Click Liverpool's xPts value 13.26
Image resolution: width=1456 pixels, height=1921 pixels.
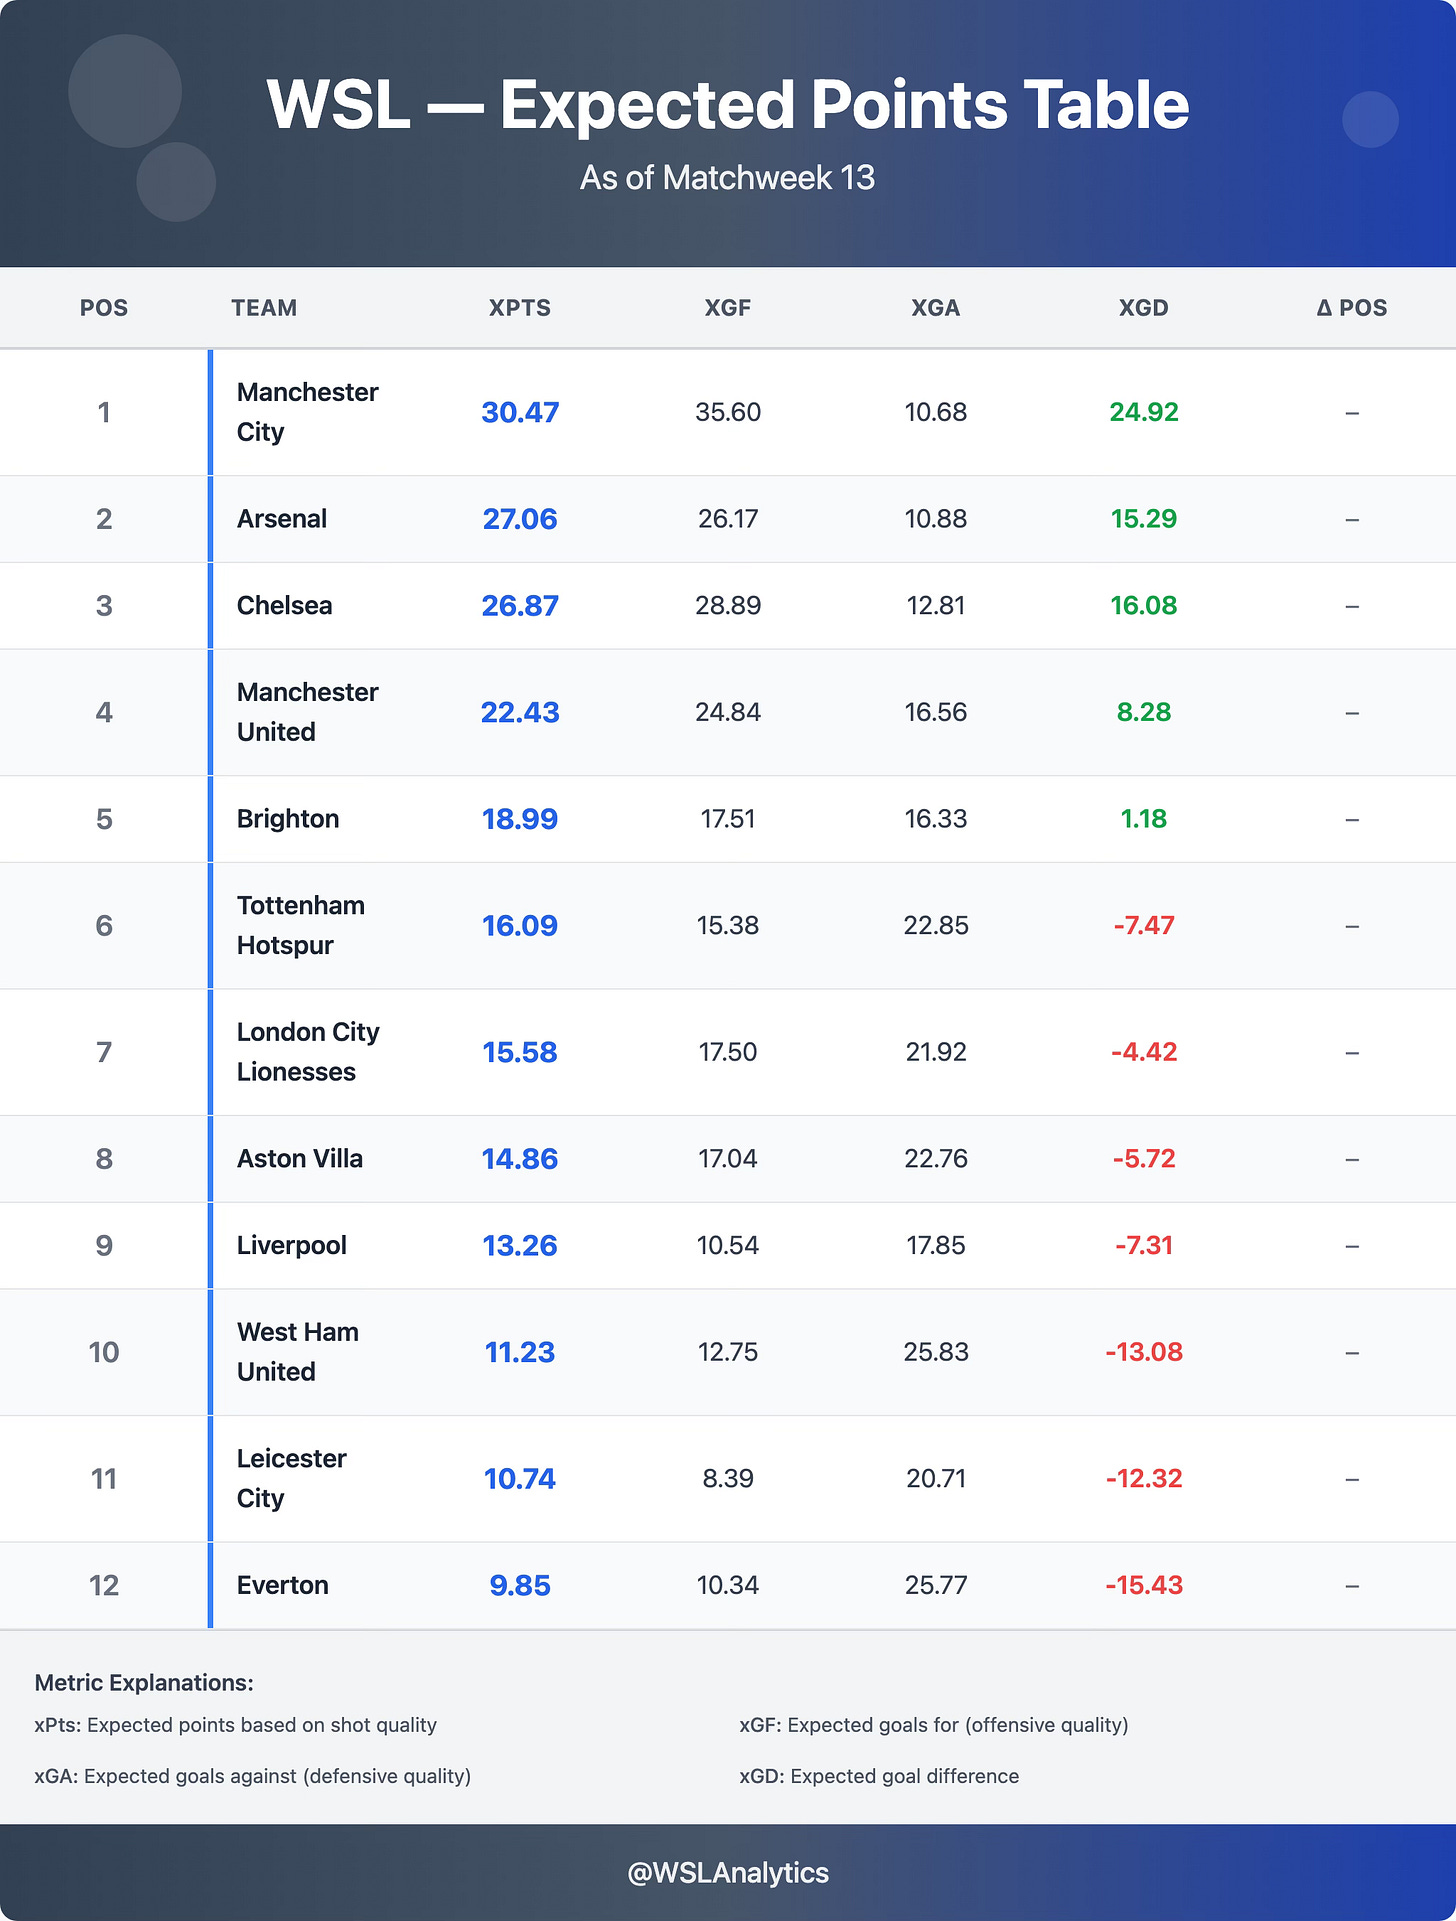520,1246
